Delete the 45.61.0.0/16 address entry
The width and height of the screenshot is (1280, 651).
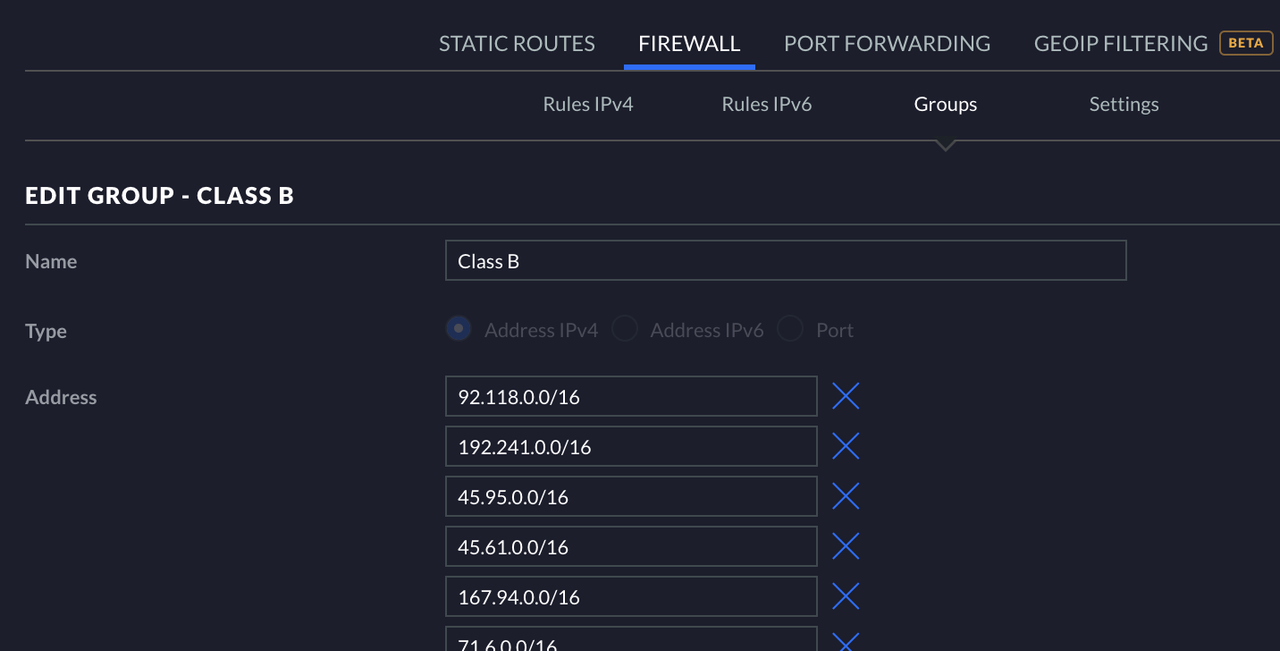tap(846, 546)
